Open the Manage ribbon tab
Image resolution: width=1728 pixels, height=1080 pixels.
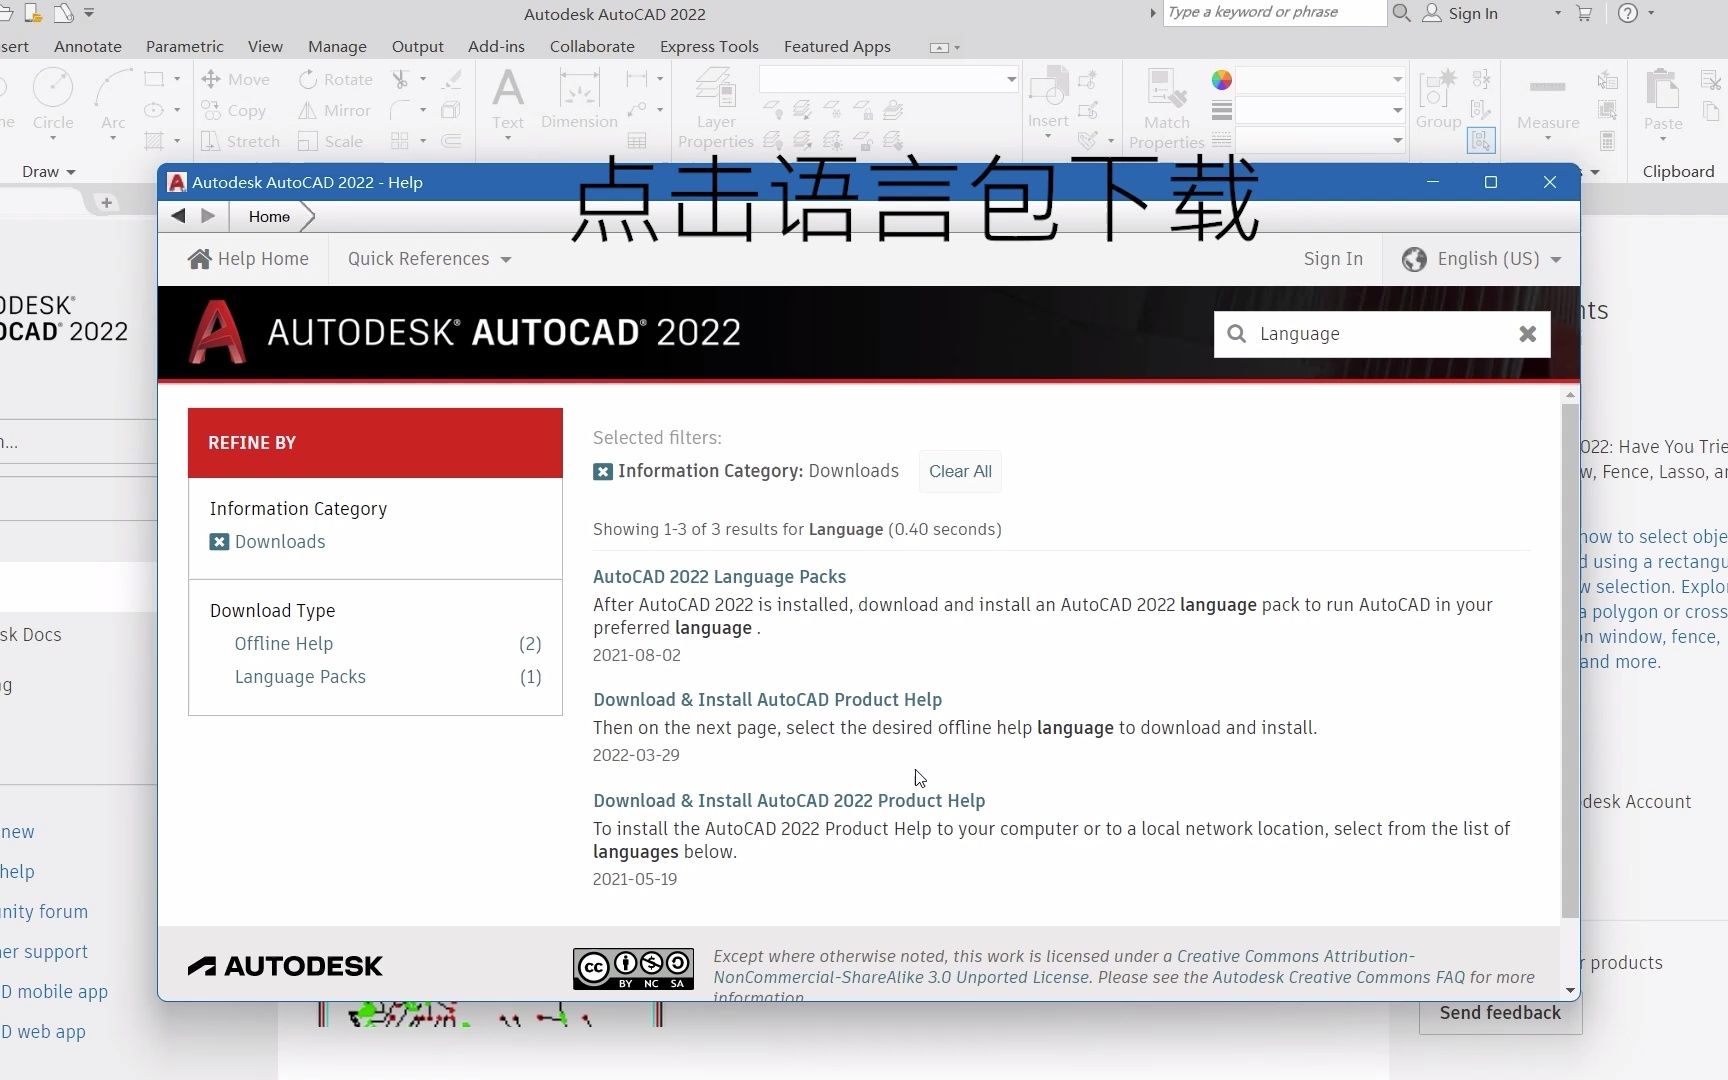[337, 46]
